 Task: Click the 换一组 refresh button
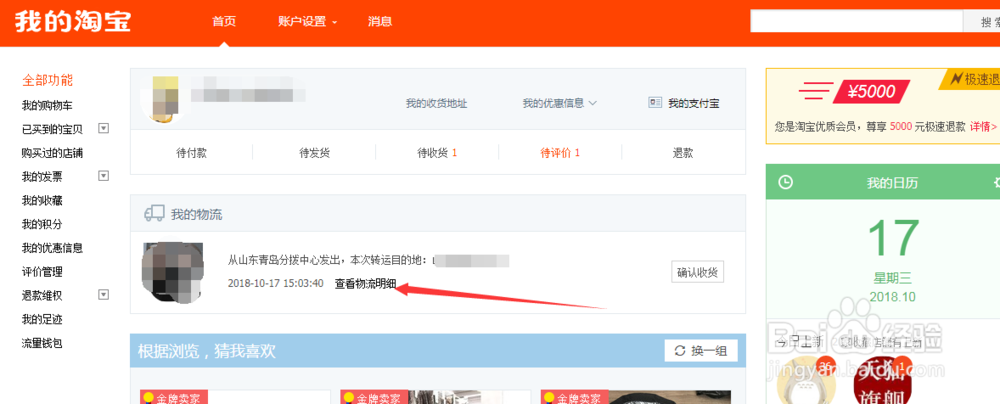701,350
